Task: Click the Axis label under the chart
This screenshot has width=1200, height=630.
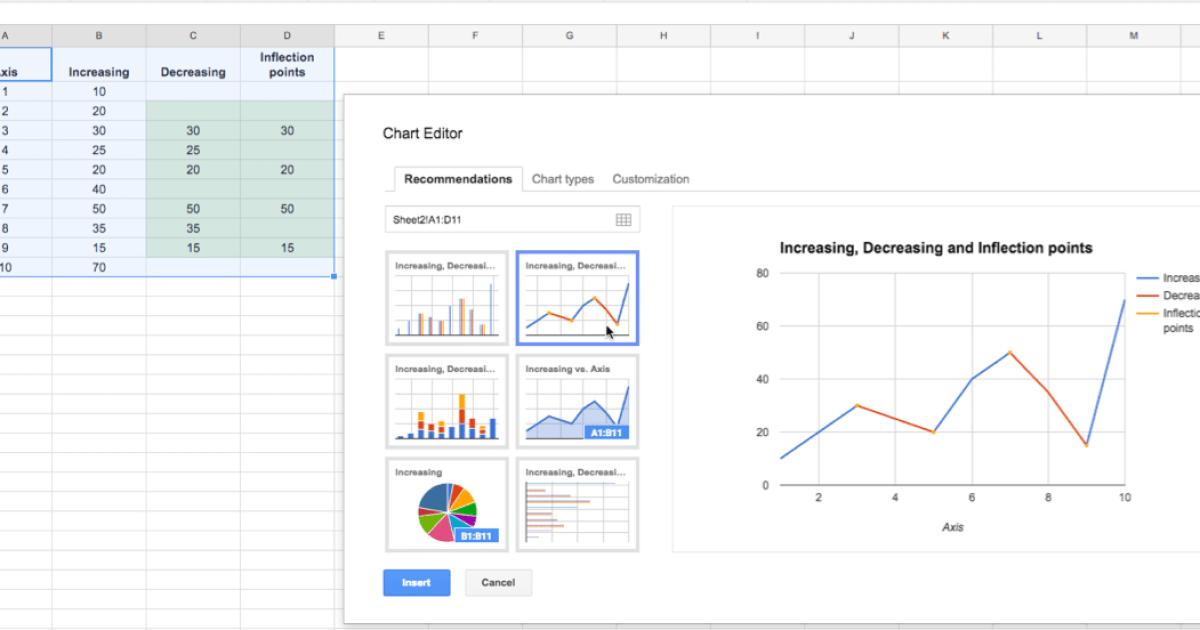Action: tap(953, 526)
